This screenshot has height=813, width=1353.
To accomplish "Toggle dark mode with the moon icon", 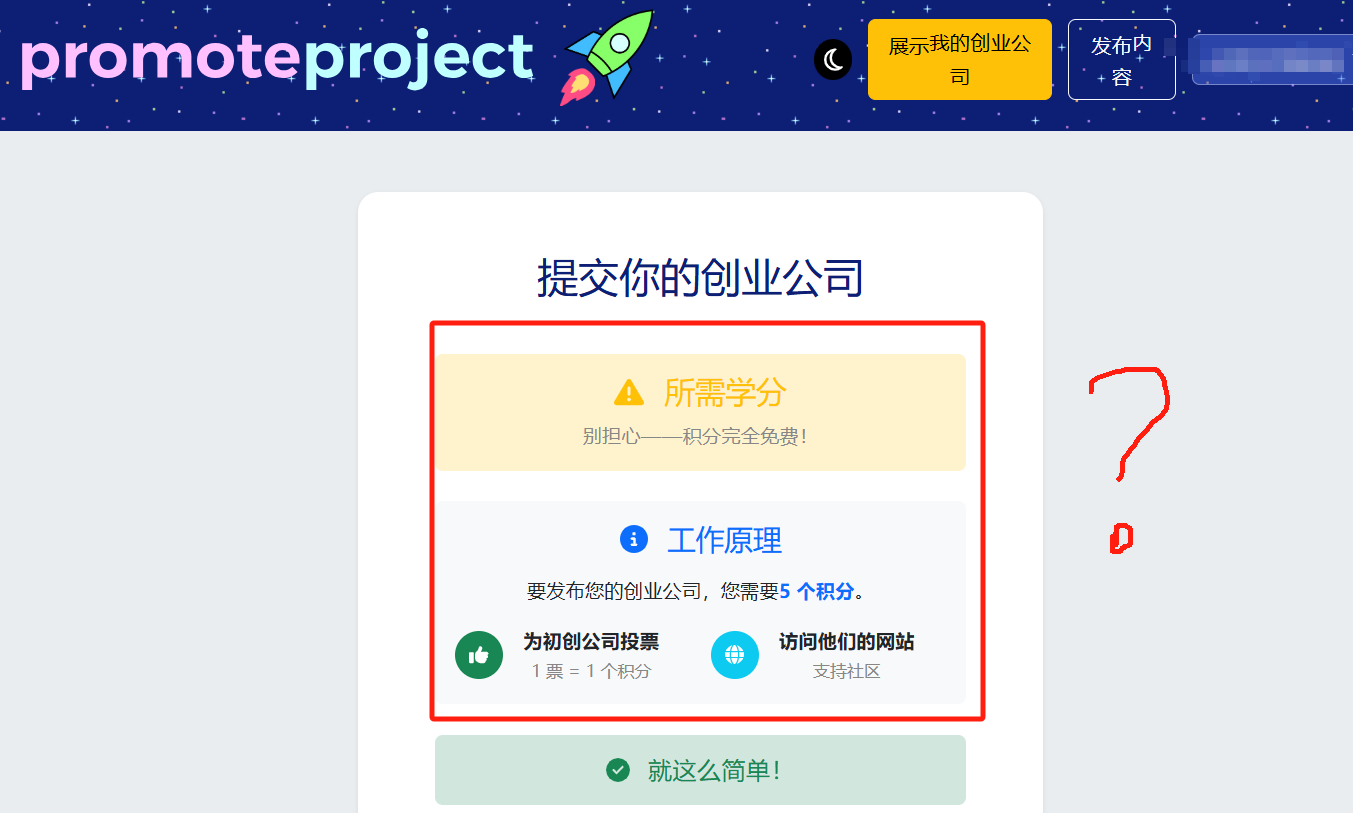I will (x=832, y=60).
